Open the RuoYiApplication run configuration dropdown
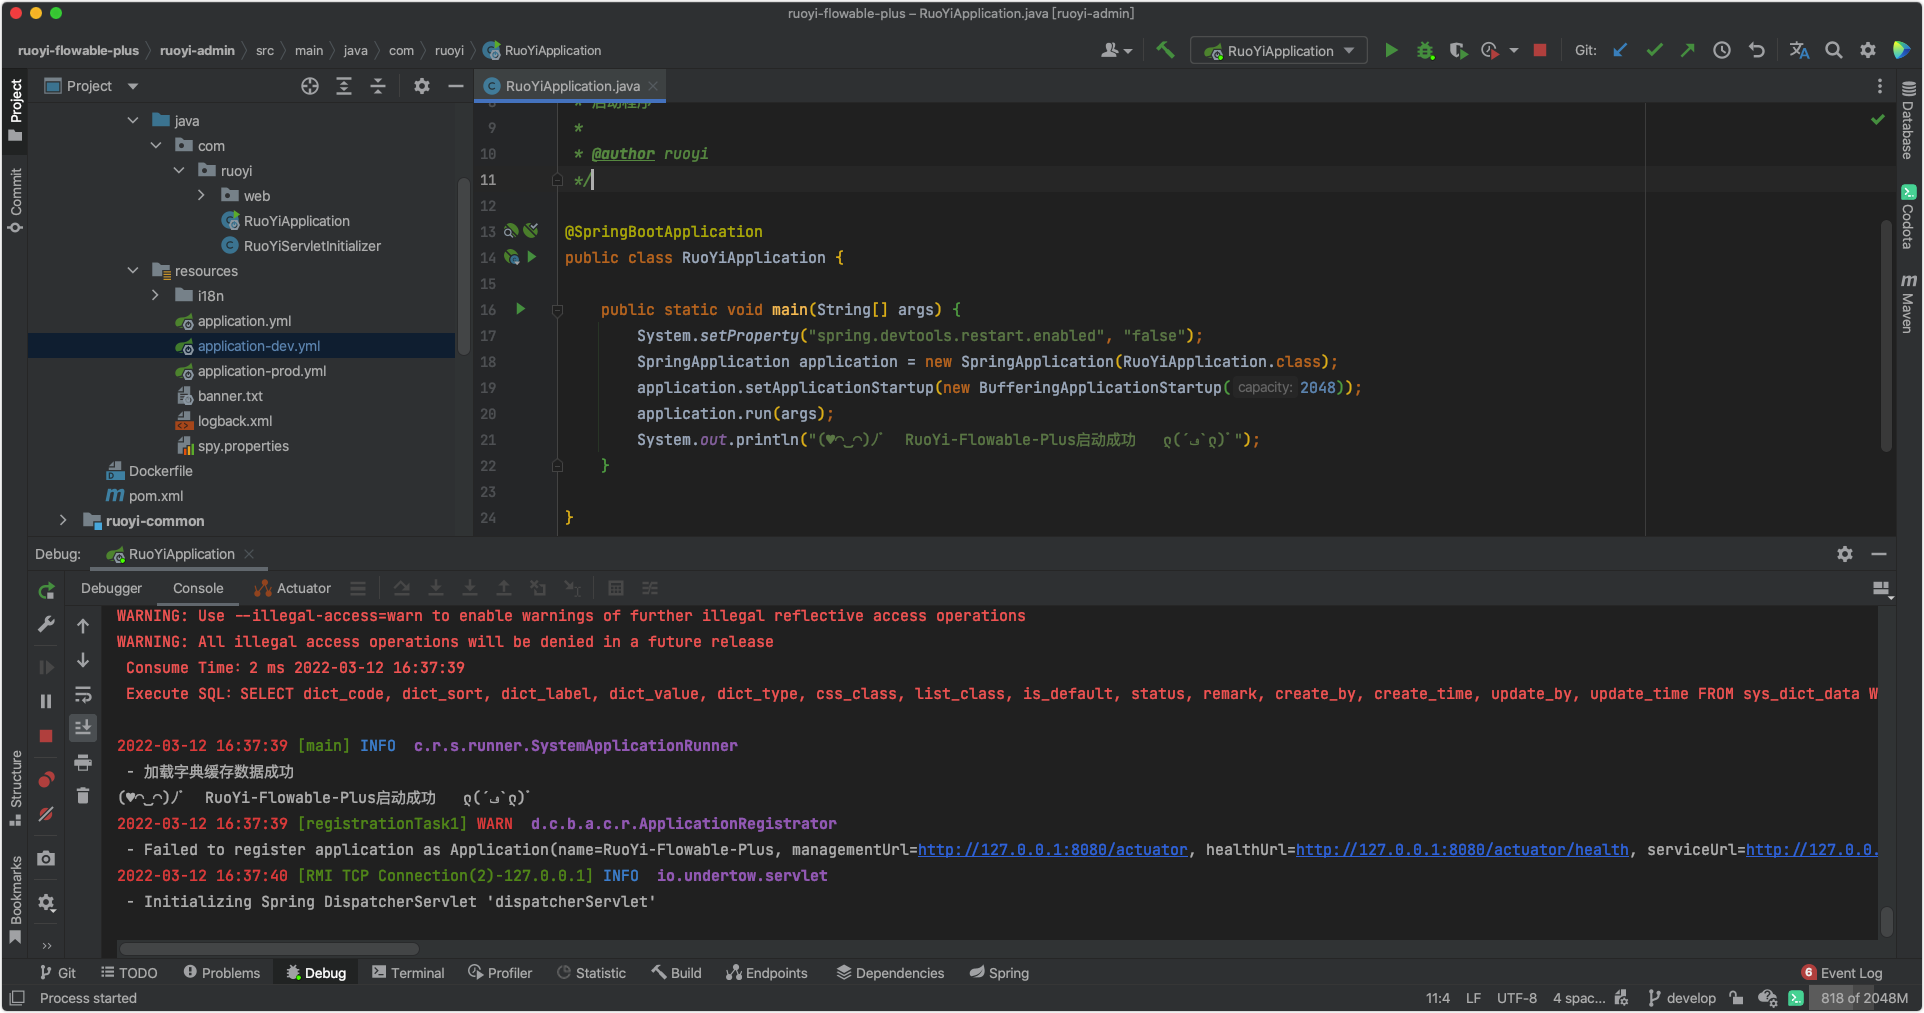 pyautogui.click(x=1279, y=50)
